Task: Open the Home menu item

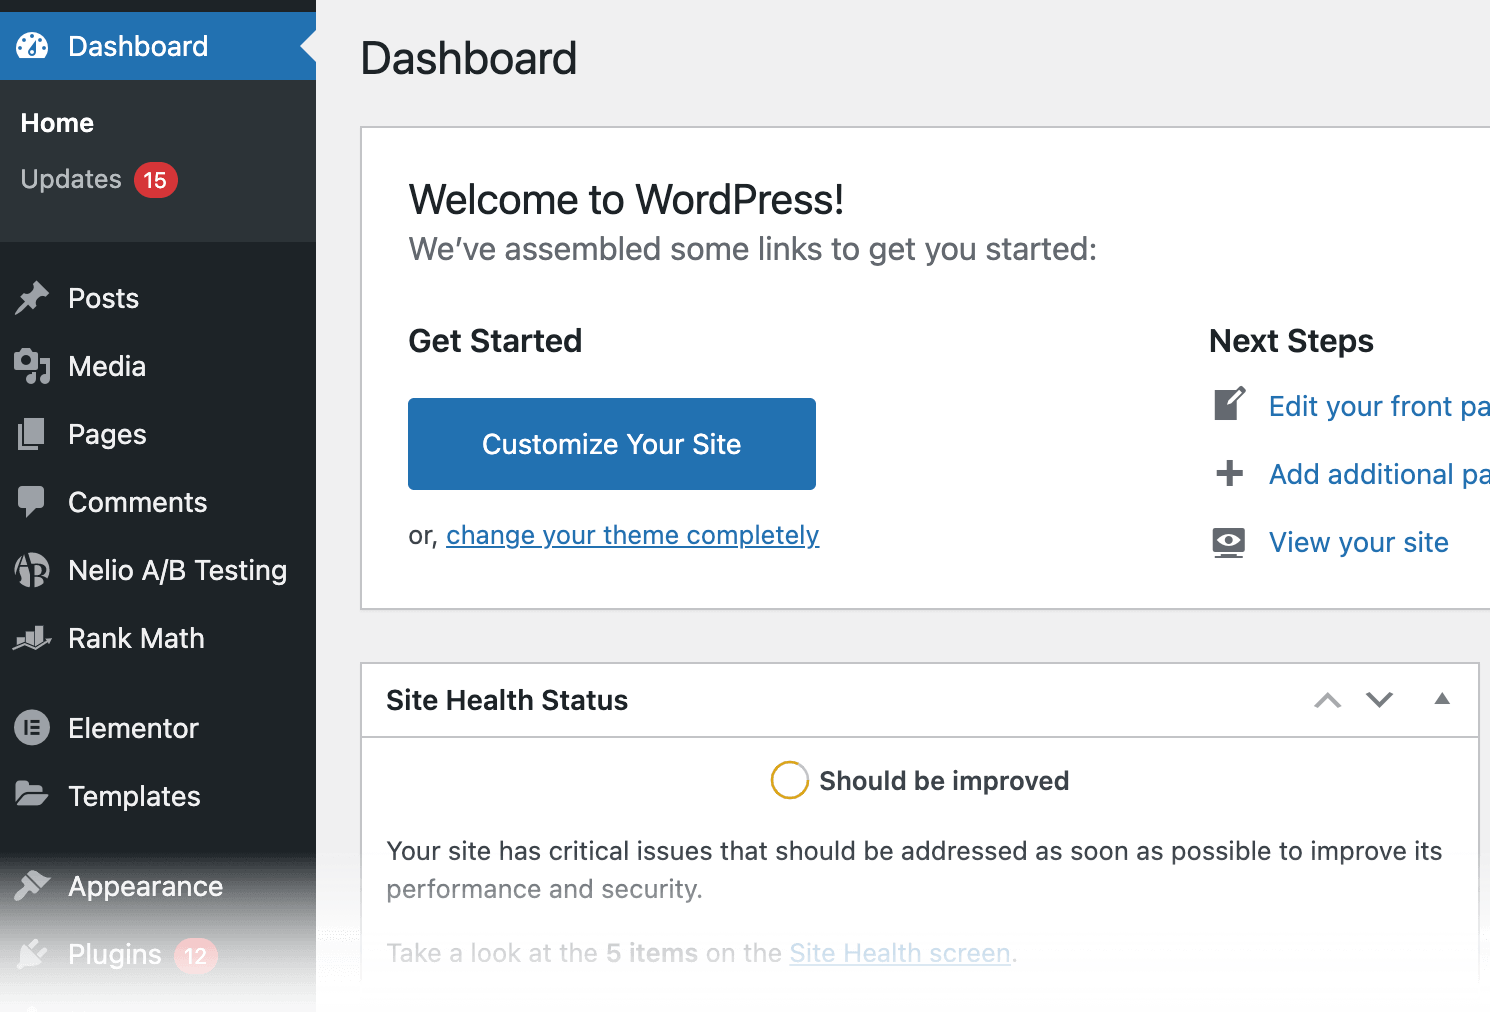Action: coord(56,122)
